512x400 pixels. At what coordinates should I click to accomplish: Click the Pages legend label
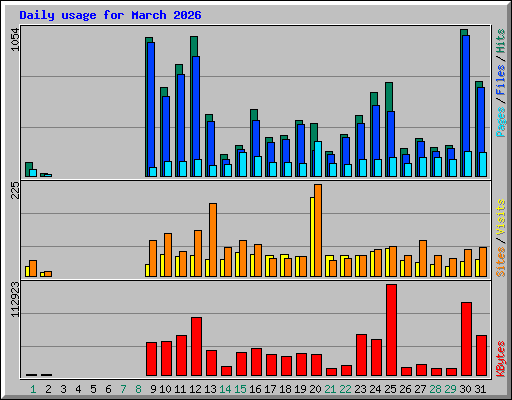(x=500, y=122)
